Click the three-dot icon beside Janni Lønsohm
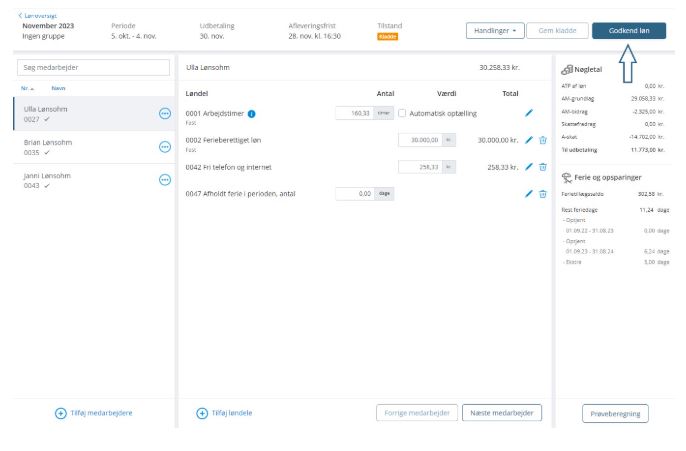Viewport: 686px width, 451px height. point(165,180)
